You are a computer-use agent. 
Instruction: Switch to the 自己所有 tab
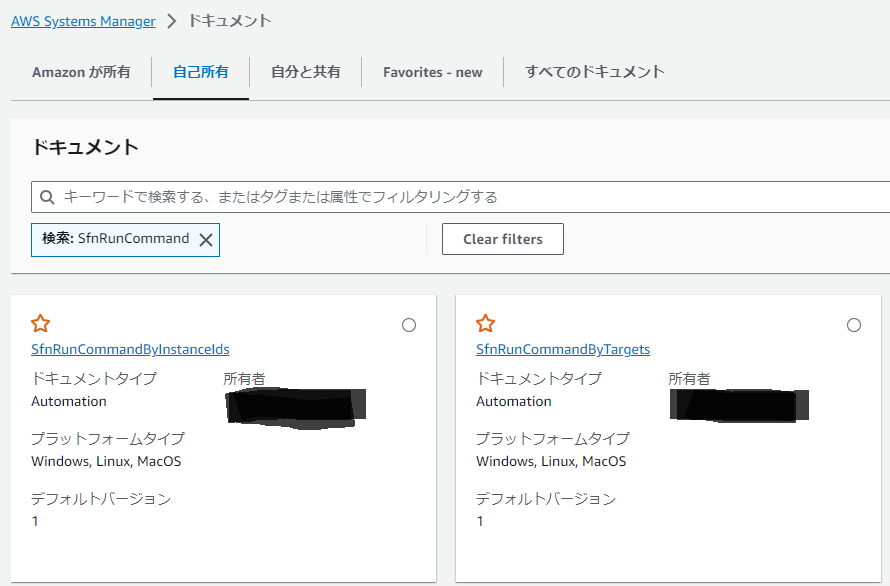click(x=201, y=72)
